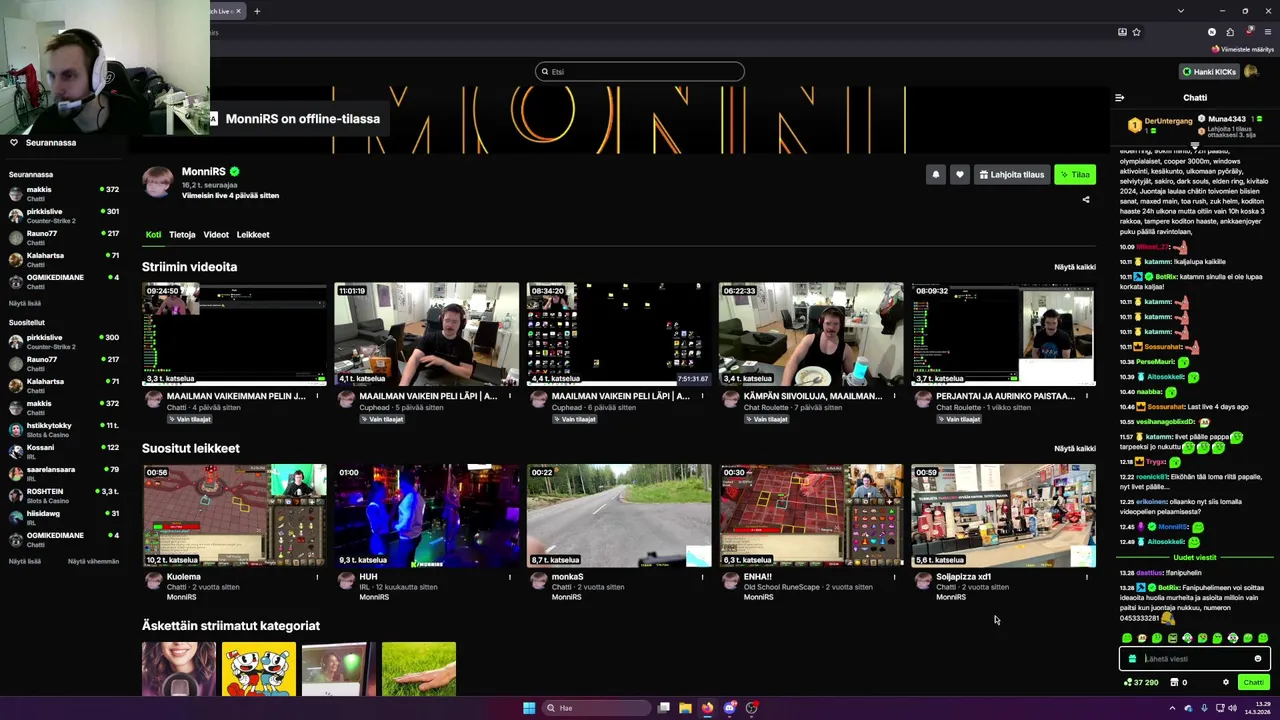Click the Firefox icon in Windows taskbar
The width and height of the screenshot is (1280, 720).
pos(707,708)
